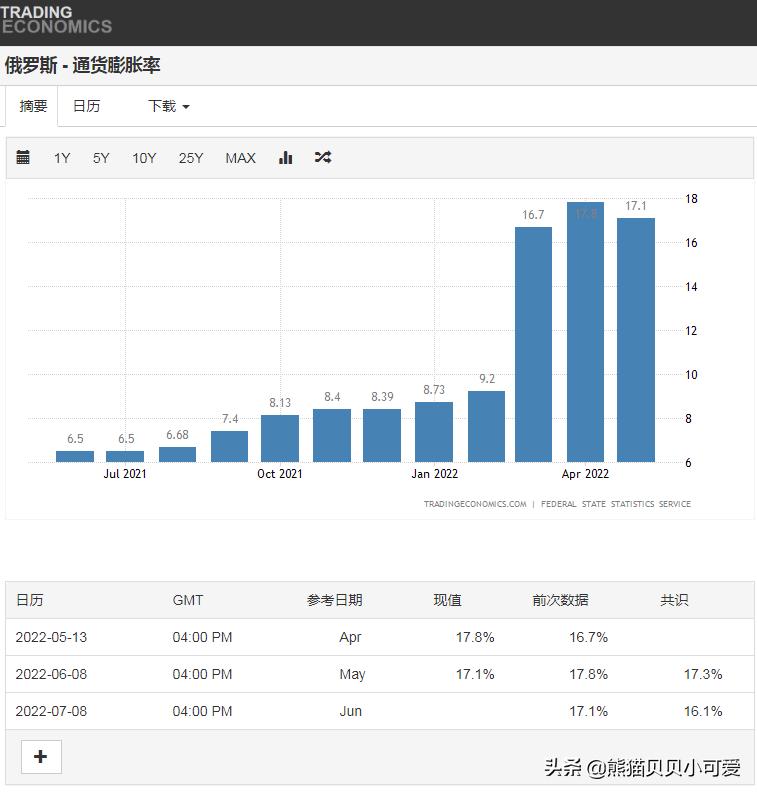Click the plus button below the table
Image resolution: width=757 pixels, height=794 pixels.
41,756
